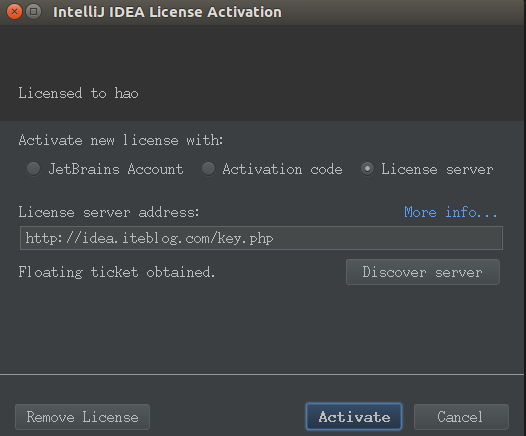Click into the License server address field

point(261,238)
